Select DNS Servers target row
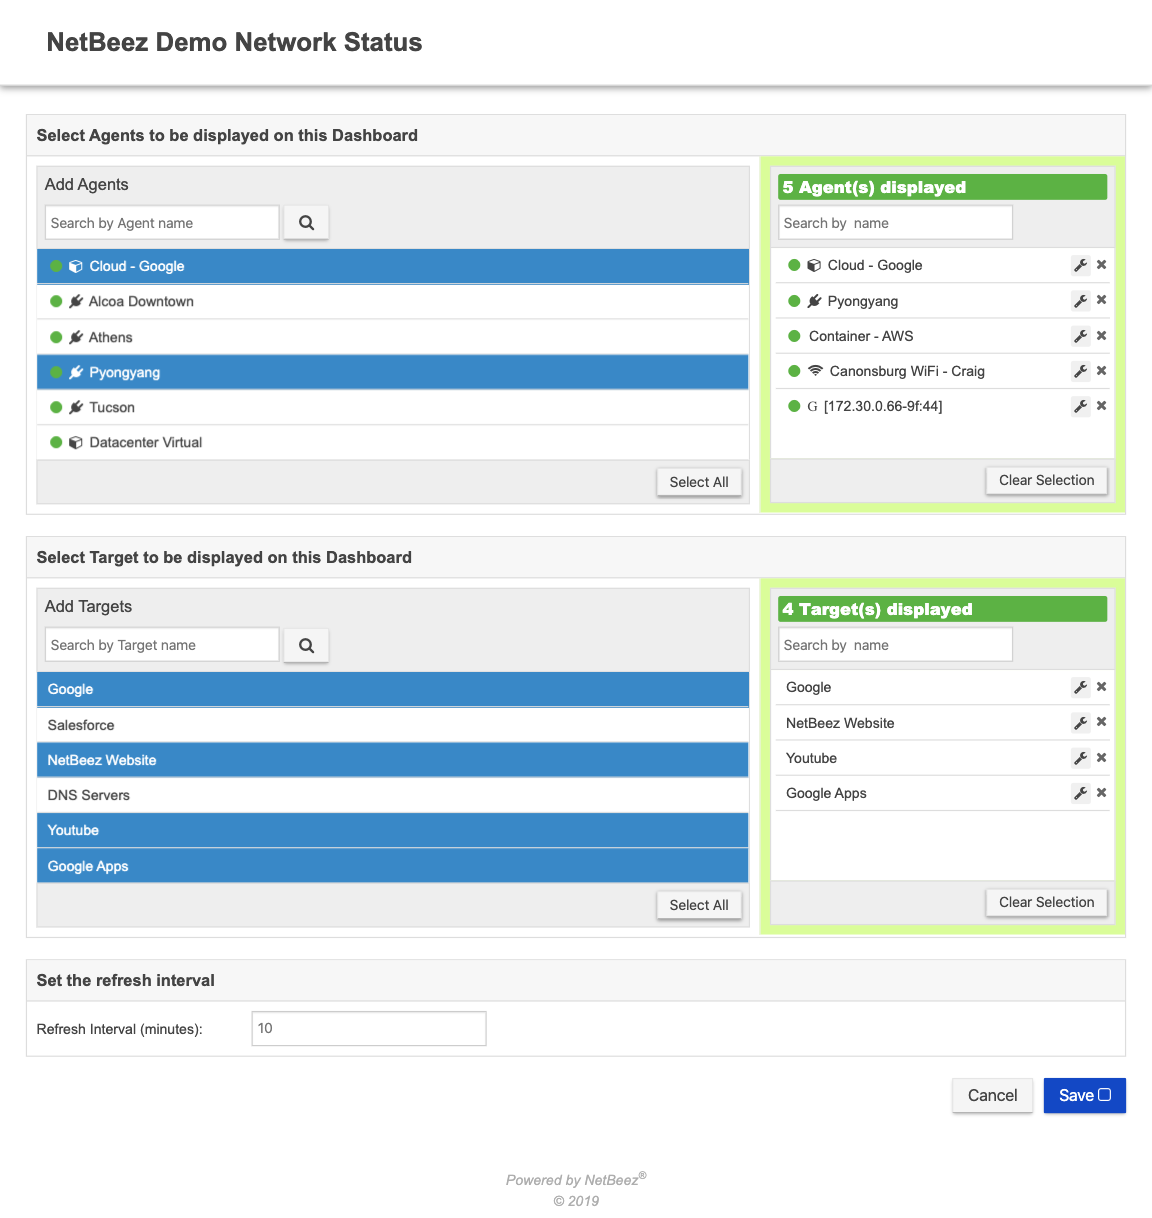 (393, 795)
